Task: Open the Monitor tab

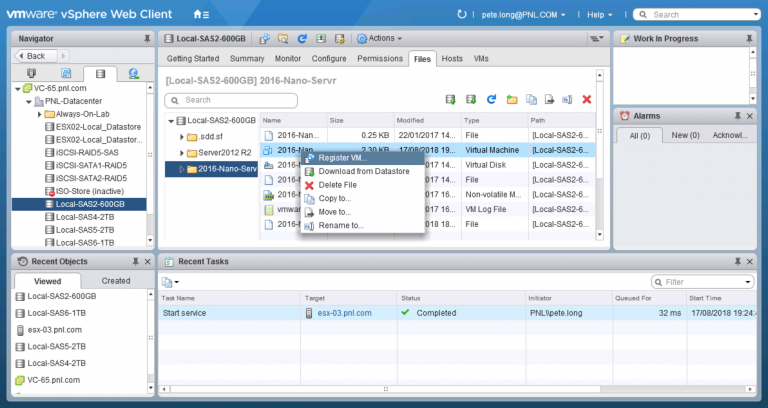Action: click(x=288, y=59)
